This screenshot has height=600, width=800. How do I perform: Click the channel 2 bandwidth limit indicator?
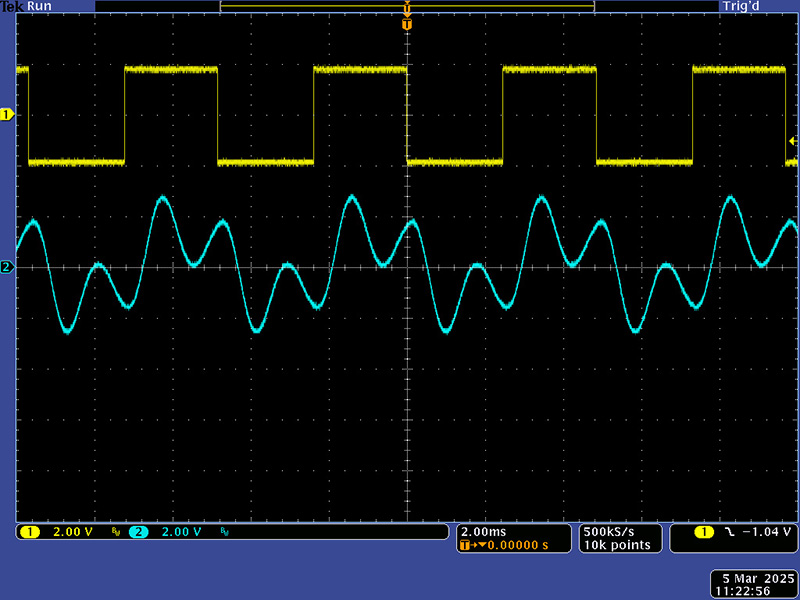tap(223, 532)
